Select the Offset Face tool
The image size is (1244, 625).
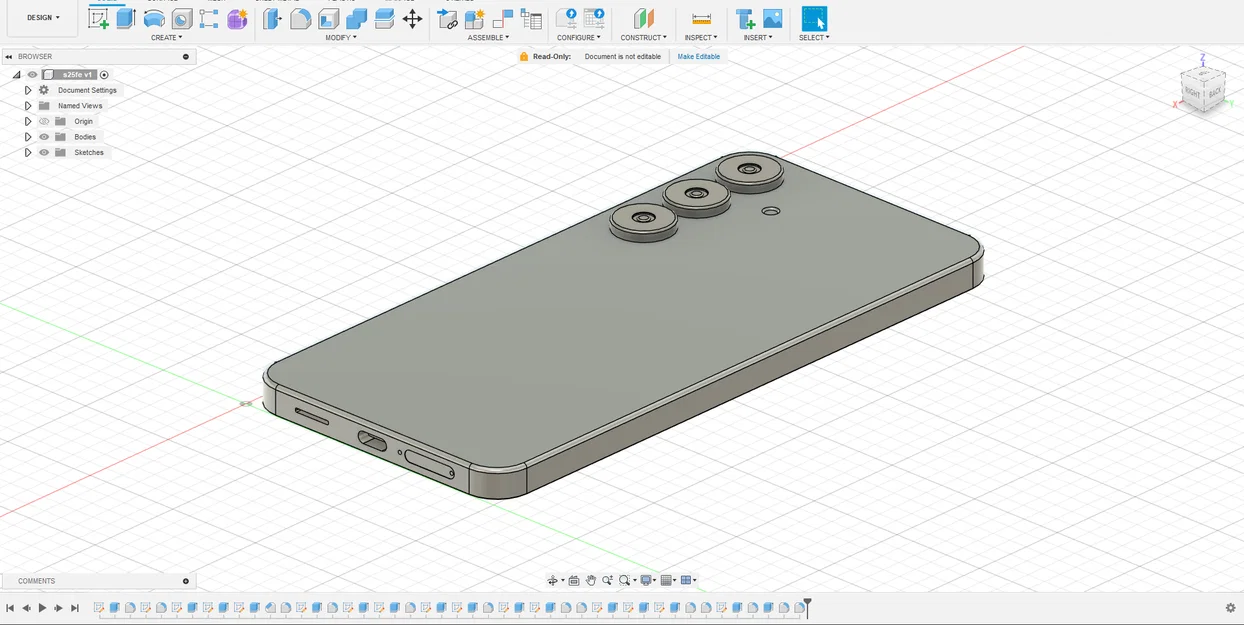point(384,18)
